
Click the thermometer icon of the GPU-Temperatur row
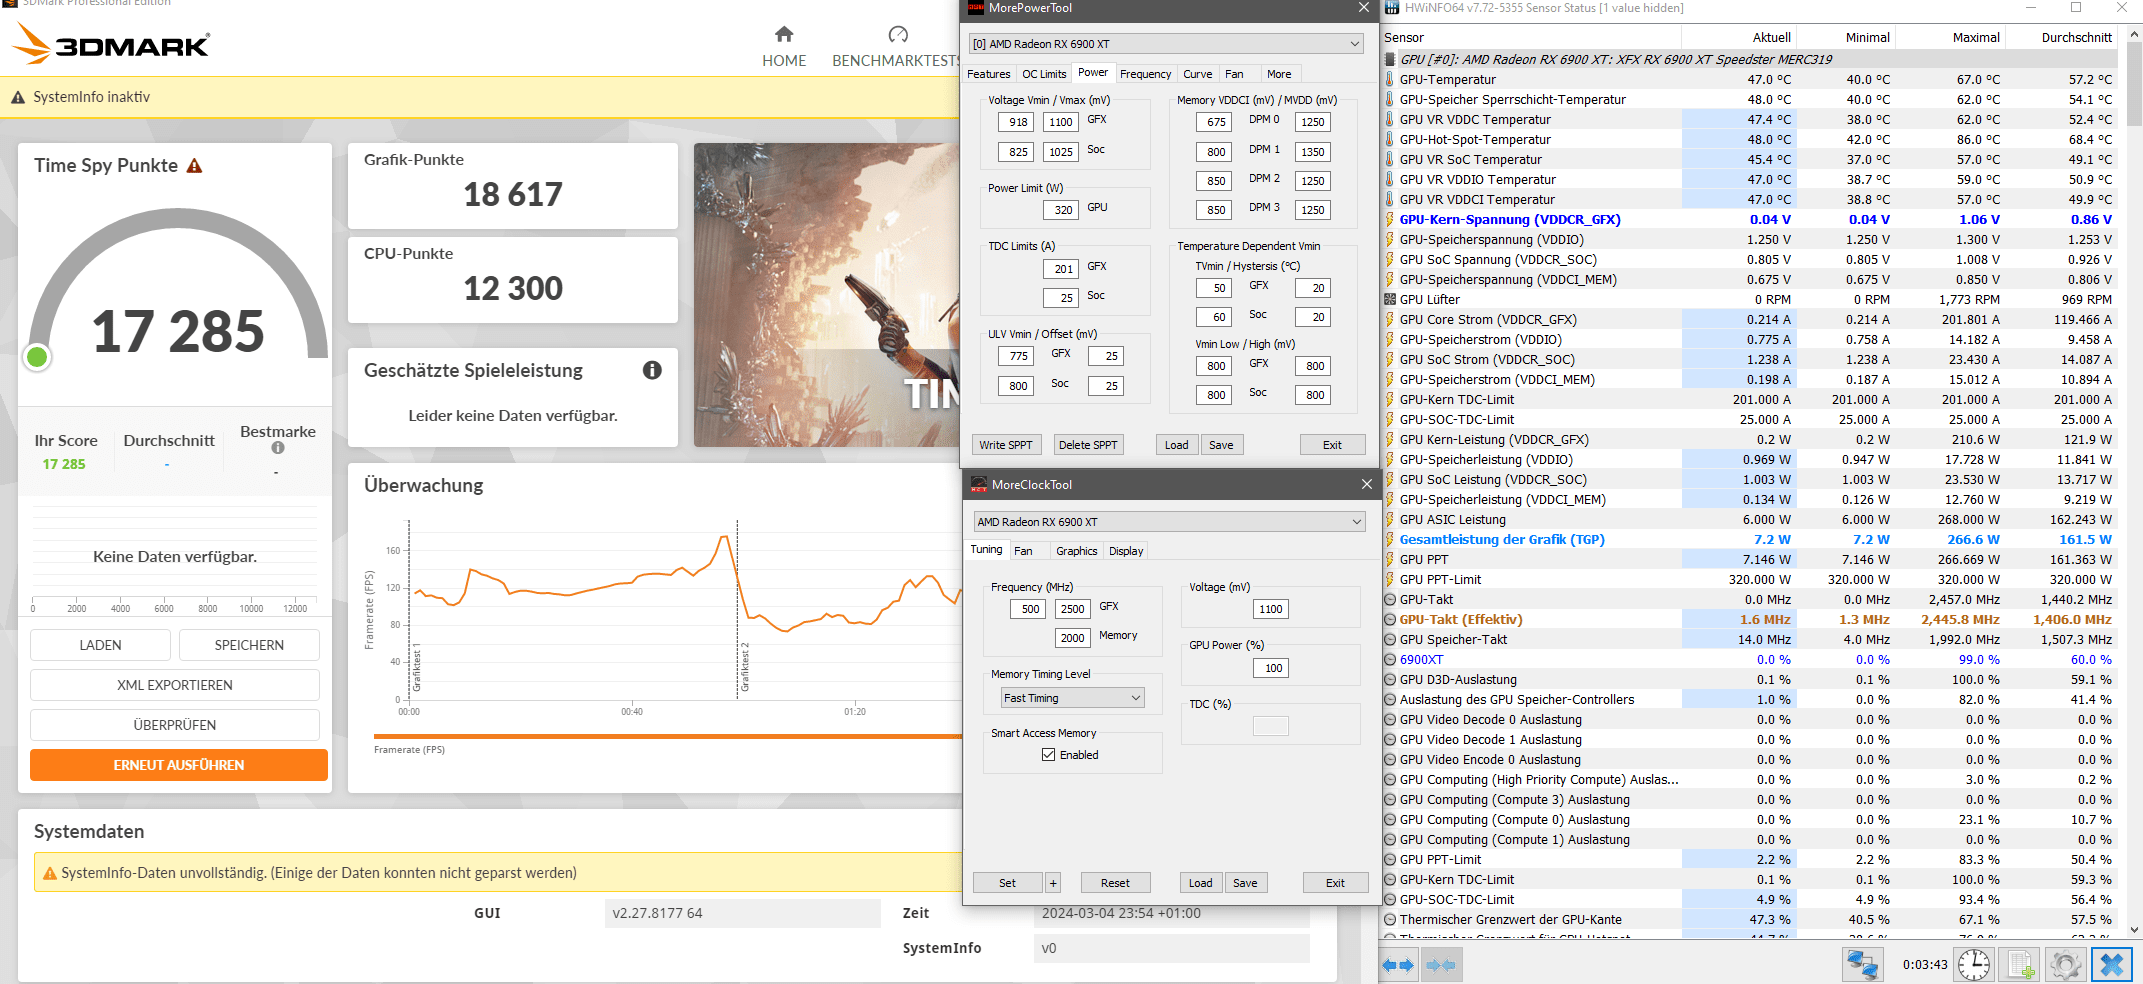click(x=1389, y=79)
